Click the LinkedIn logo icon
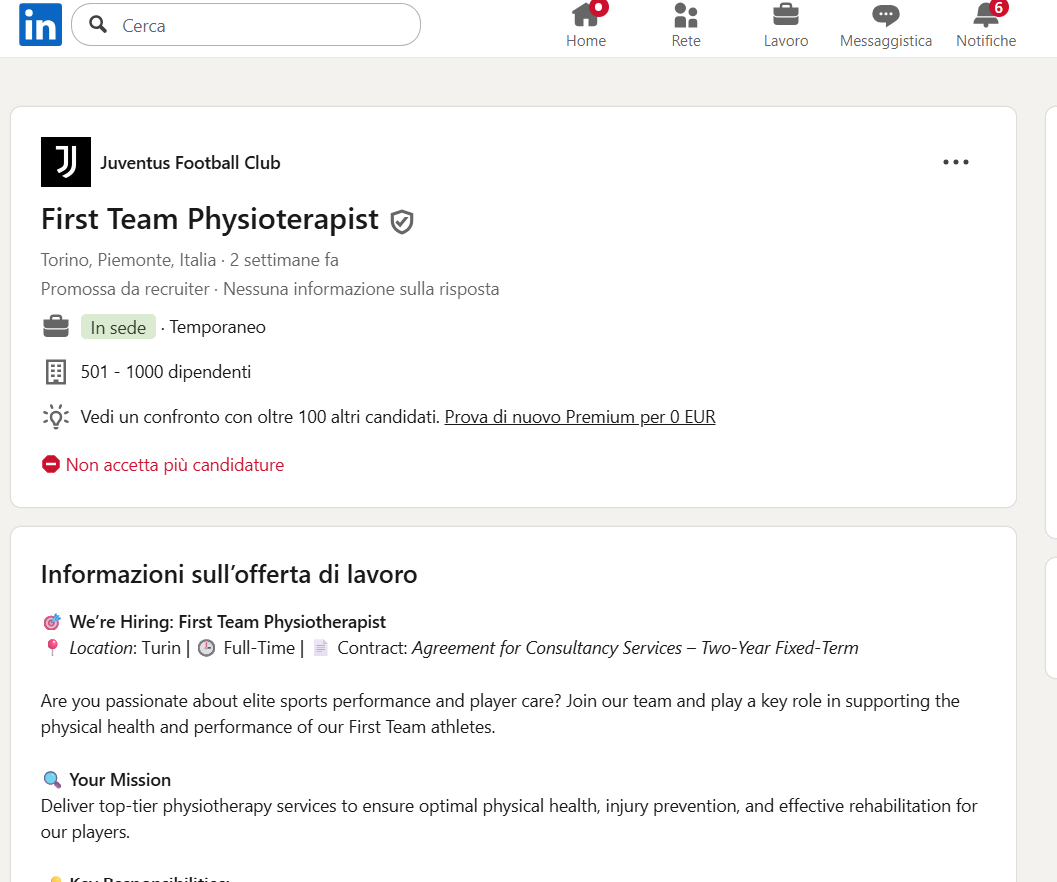The height and width of the screenshot is (882, 1057). (x=40, y=25)
